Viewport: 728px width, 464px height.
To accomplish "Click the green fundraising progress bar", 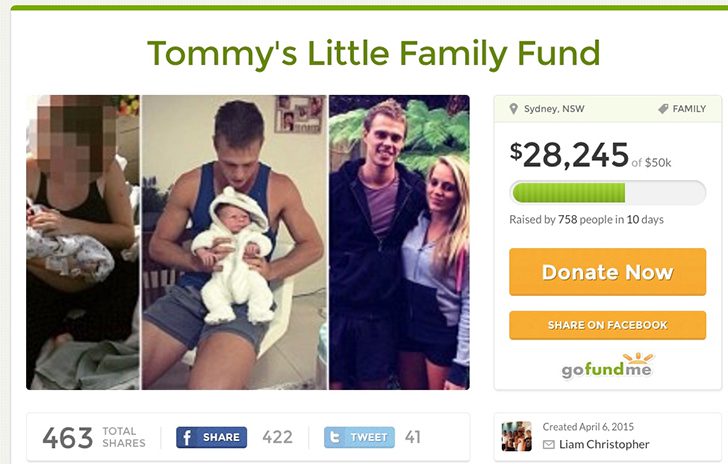I will pos(607,192).
